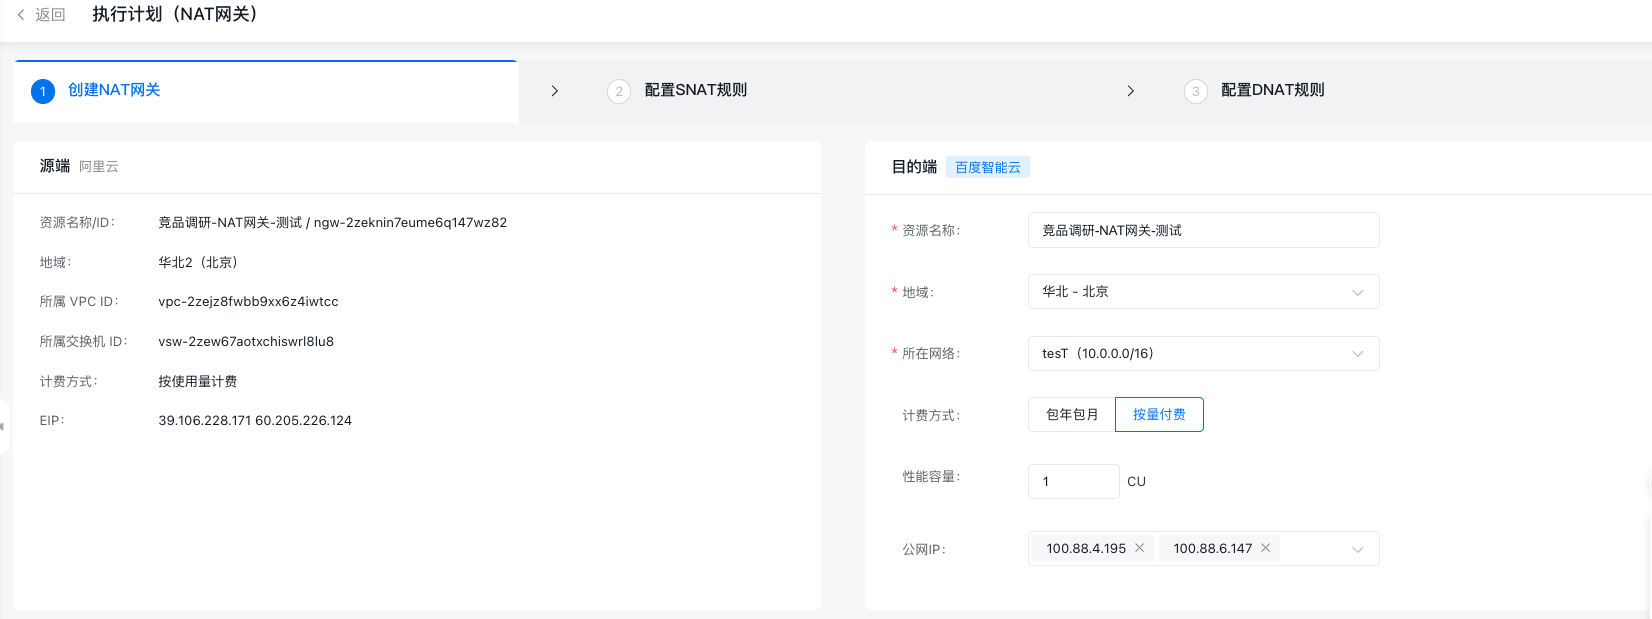Click the VPC ID vpc-2zejz8fwbb9xx6z4iwtcc
The image size is (1652, 619).
coord(248,302)
